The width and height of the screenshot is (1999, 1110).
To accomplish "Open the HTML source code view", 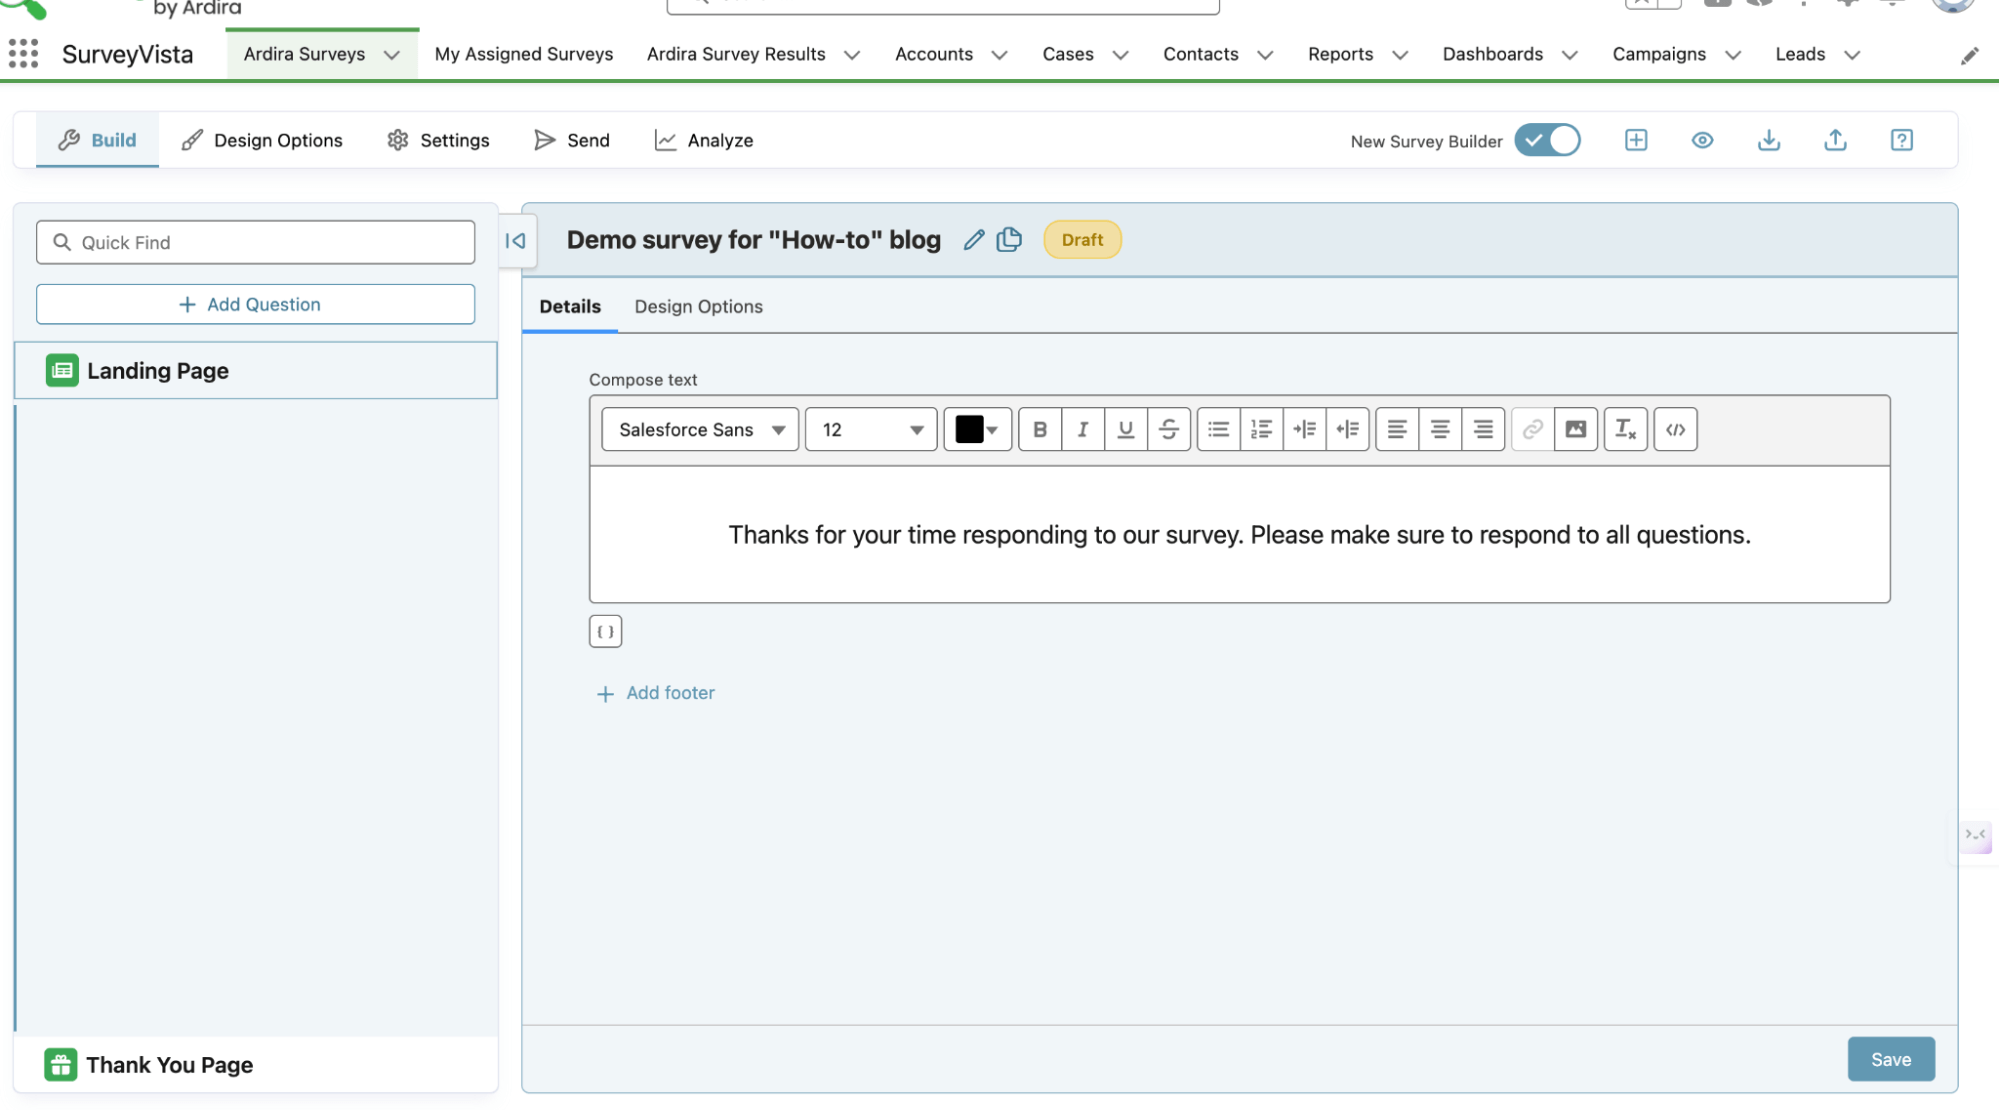I will [1676, 429].
